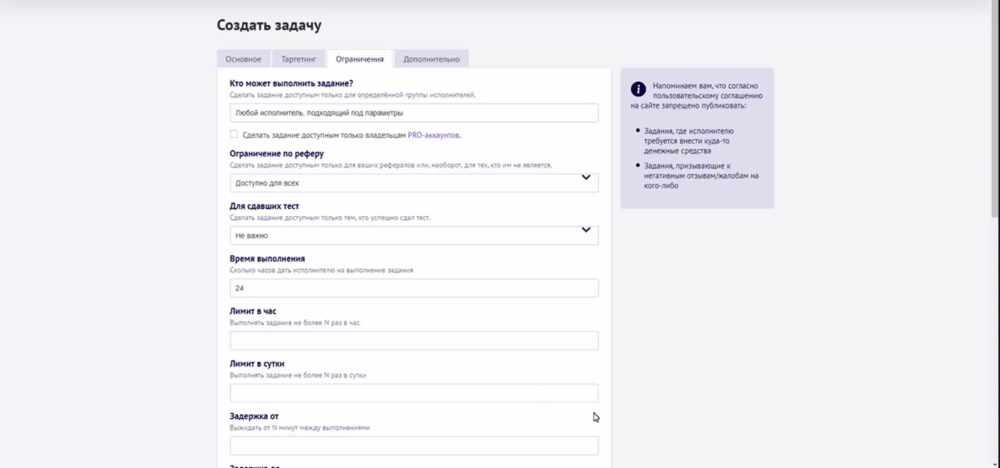
Task: Click the reminder bullet about негативным отзывам
Action: [698, 175]
